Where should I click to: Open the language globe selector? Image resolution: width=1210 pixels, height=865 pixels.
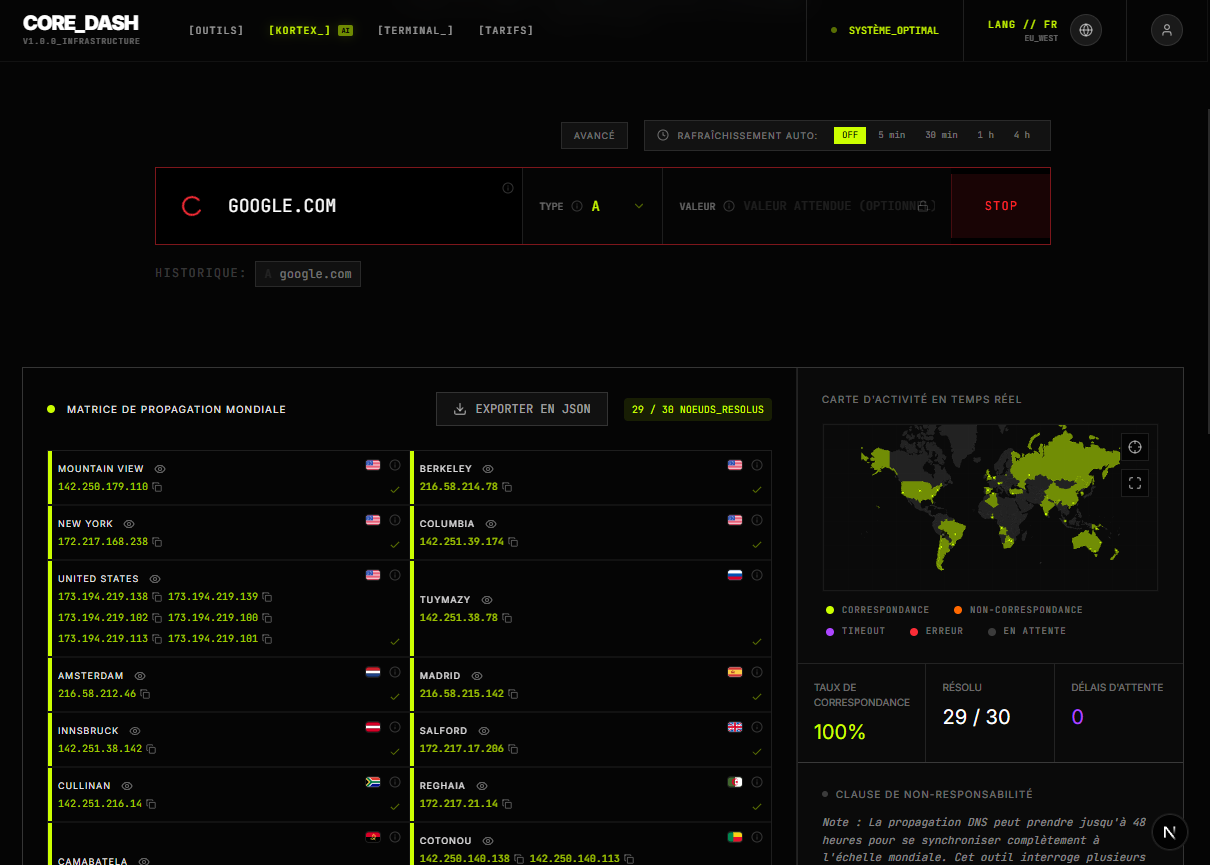[x=1086, y=30]
